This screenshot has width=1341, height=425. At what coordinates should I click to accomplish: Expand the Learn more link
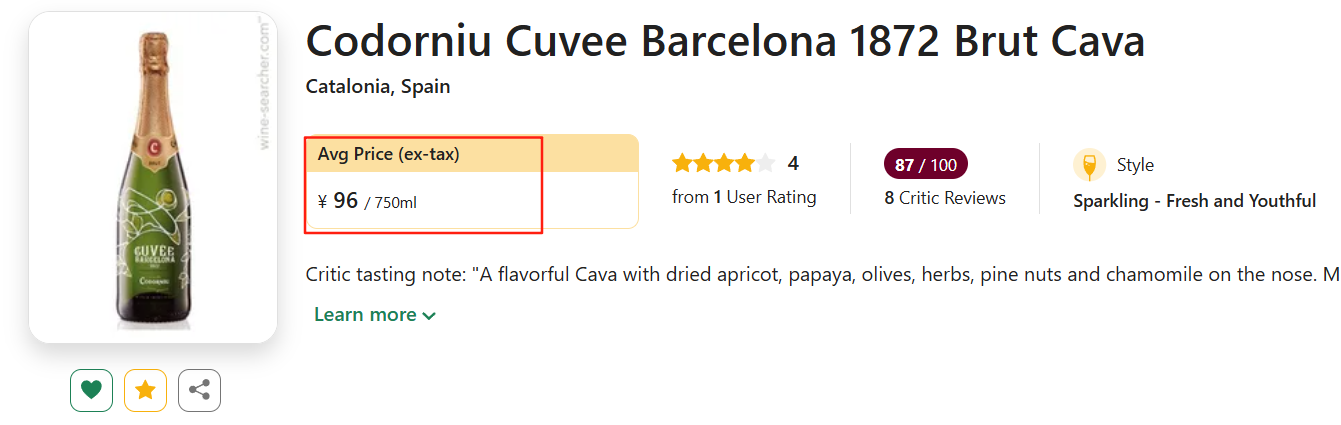[x=365, y=314]
